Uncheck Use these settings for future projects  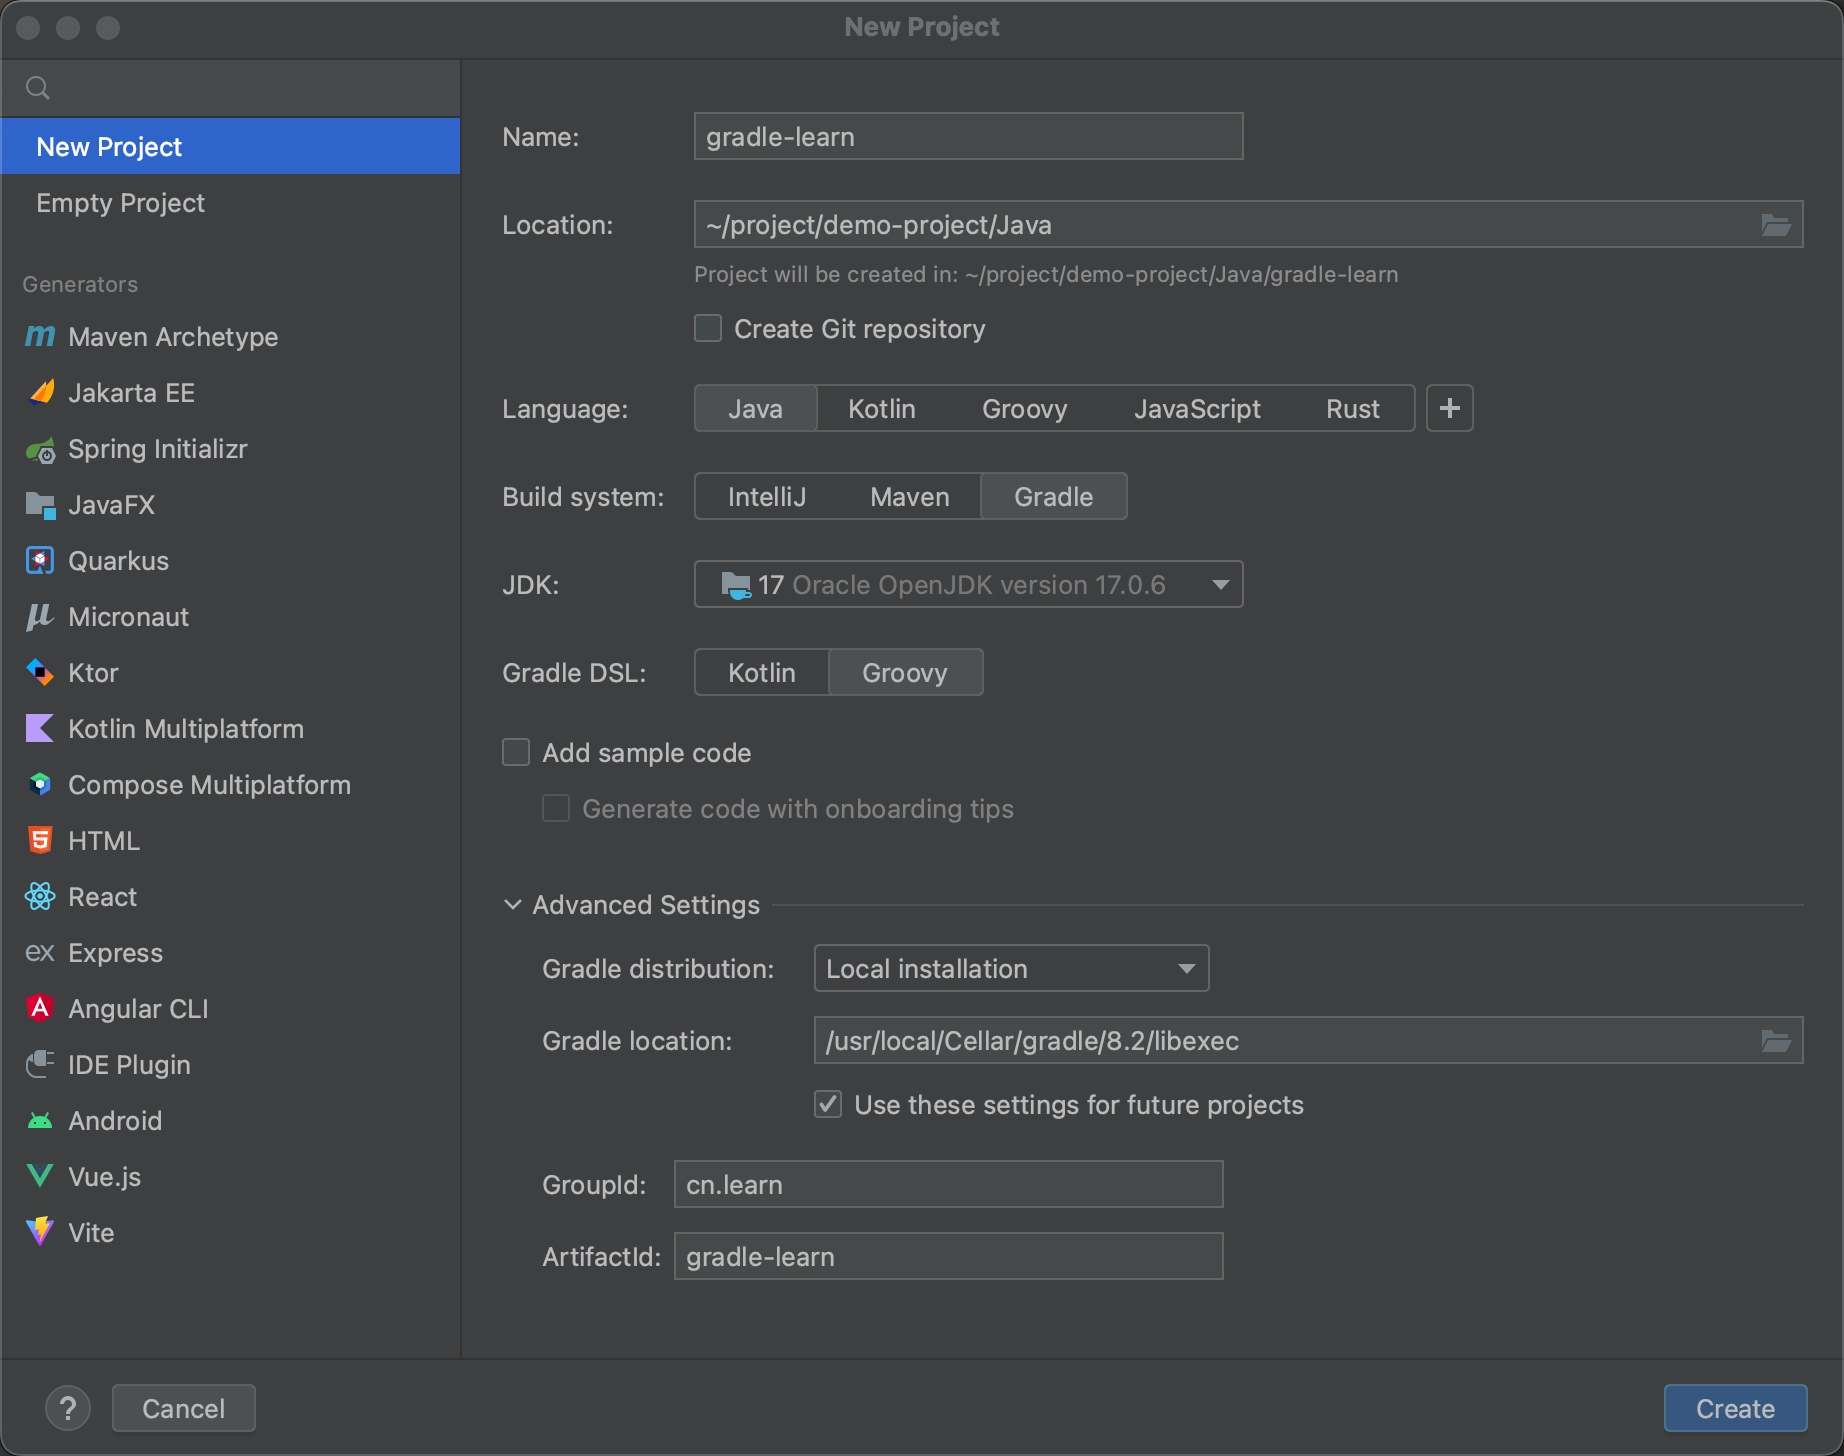click(828, 1105)
